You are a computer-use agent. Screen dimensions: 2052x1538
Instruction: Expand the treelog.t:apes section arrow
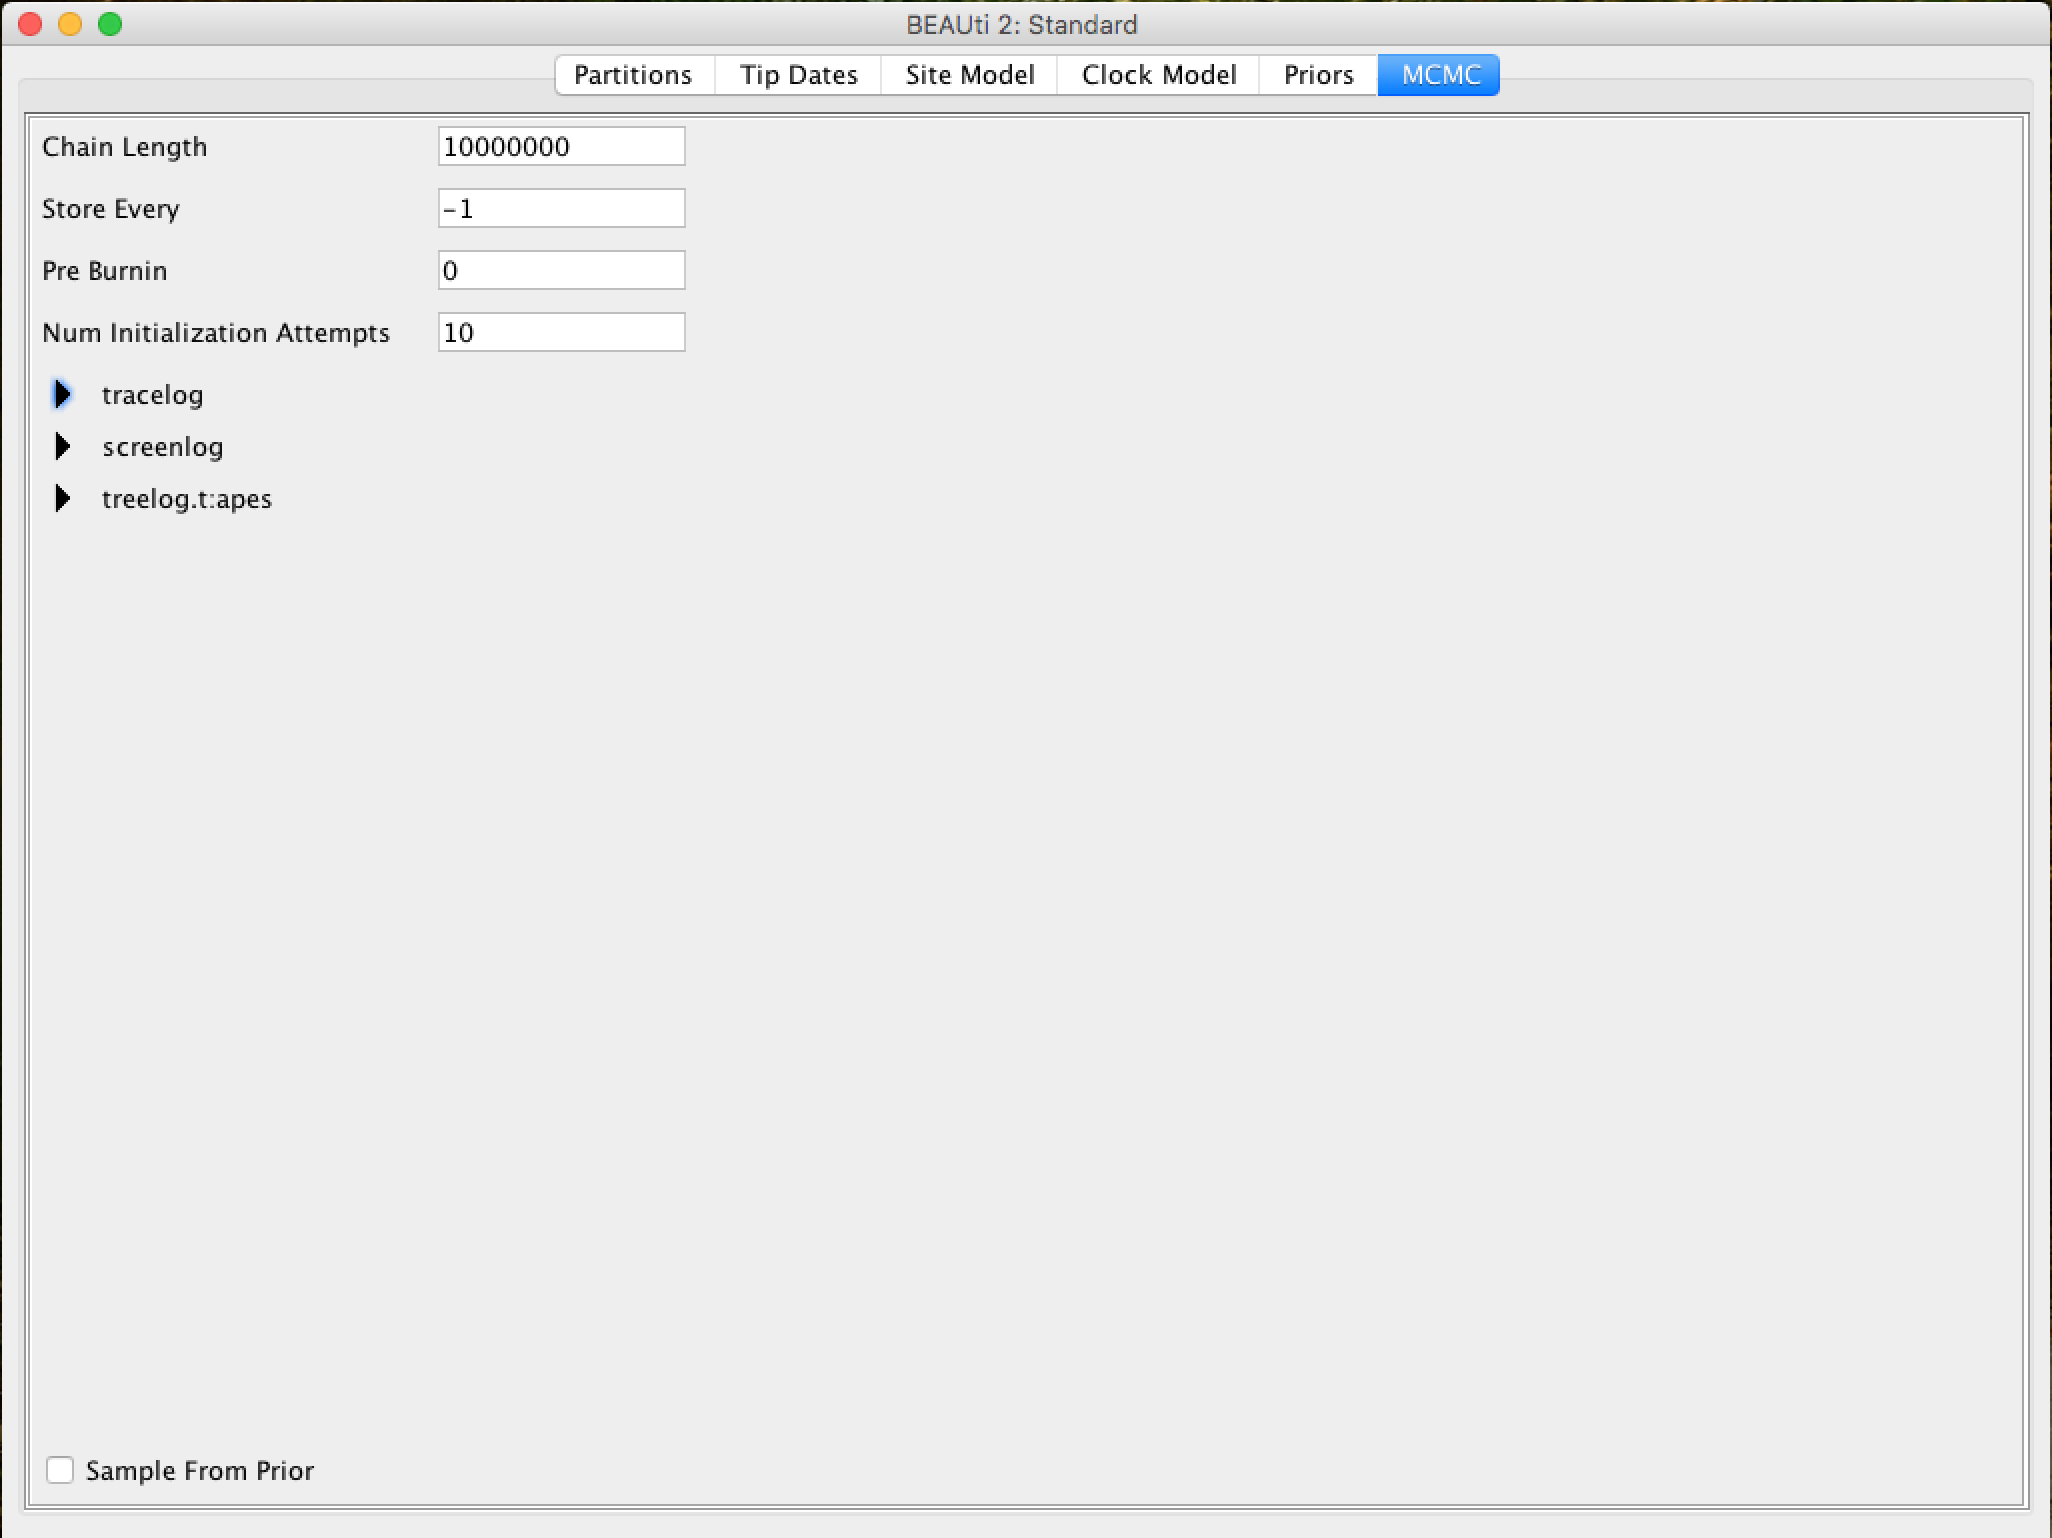62,499
